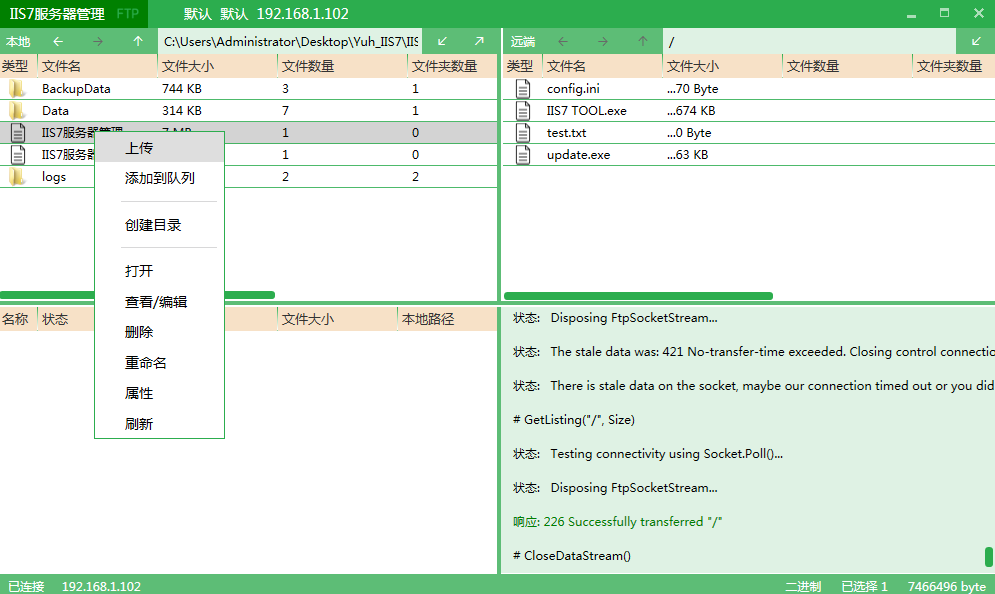Image resolution: width=995 pixels, height=594 pixels.
Task: Click the remote panel's down-left arrow icon
Action: (x=977, y=42)
